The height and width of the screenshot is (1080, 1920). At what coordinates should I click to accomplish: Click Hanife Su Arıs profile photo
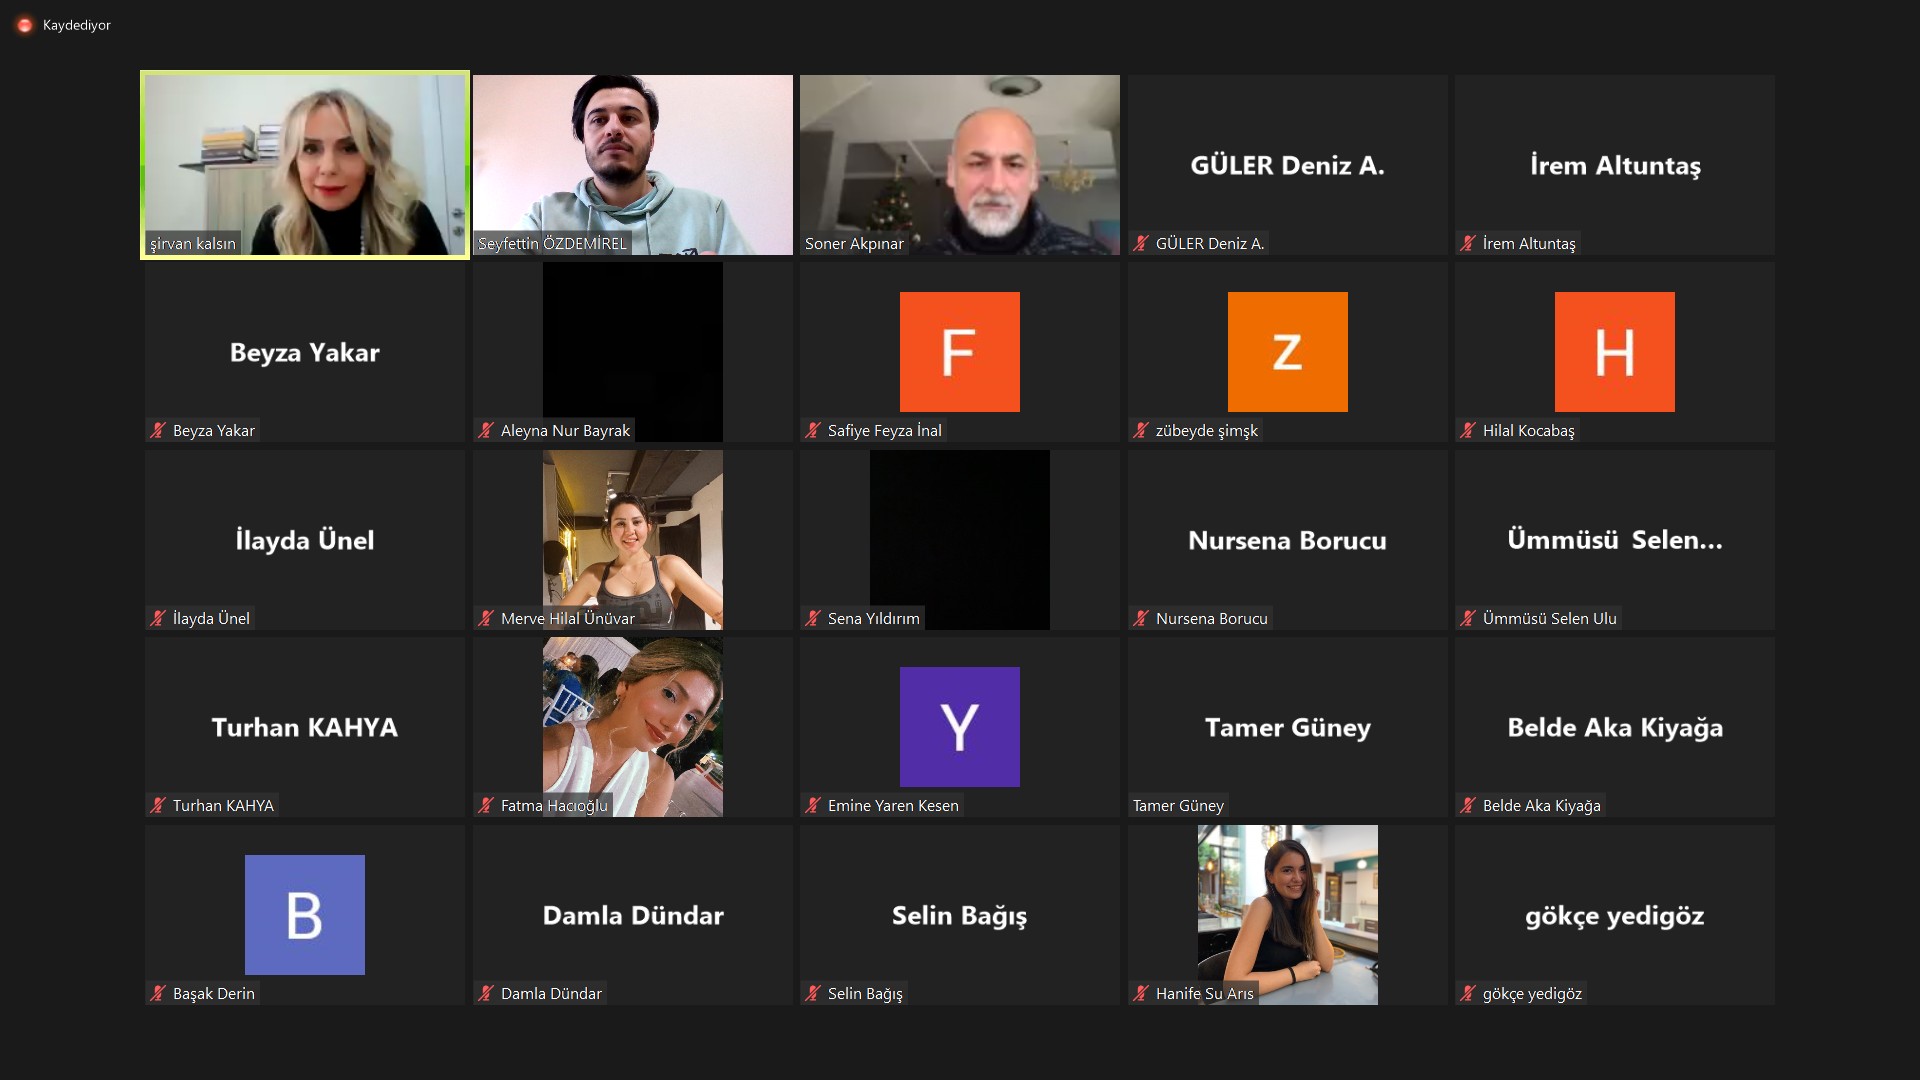click(x=1287, y=915)
